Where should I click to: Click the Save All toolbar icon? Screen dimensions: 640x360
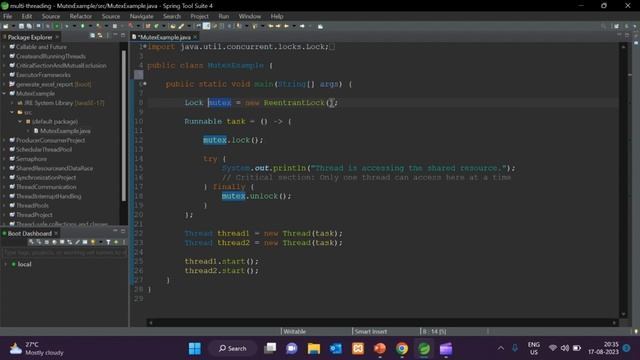[x=29, y=26]
